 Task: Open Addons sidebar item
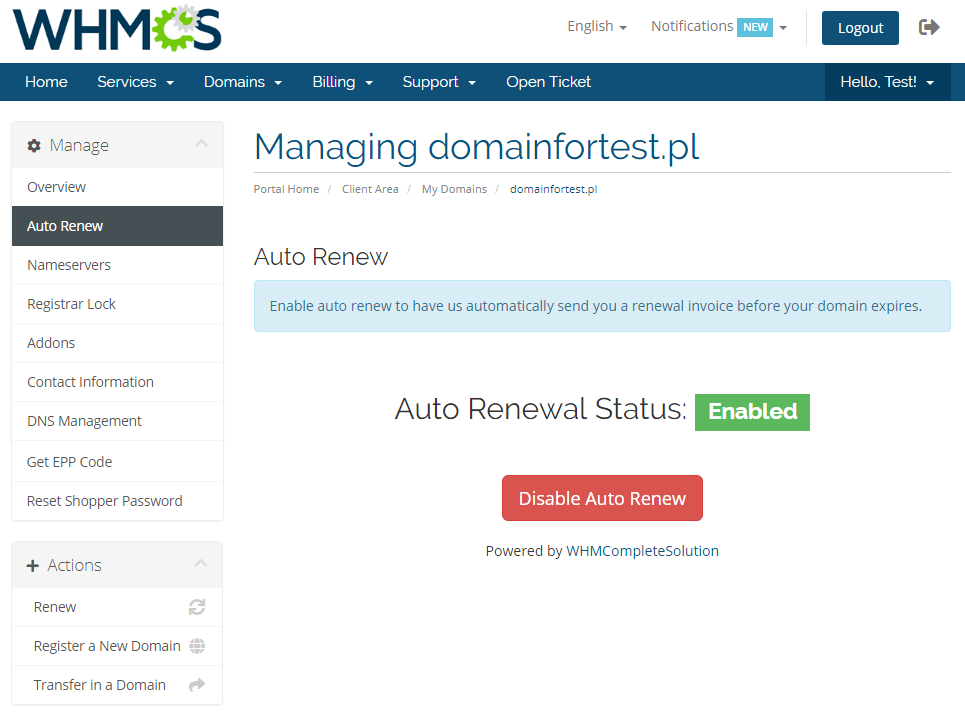pos(117,343)
